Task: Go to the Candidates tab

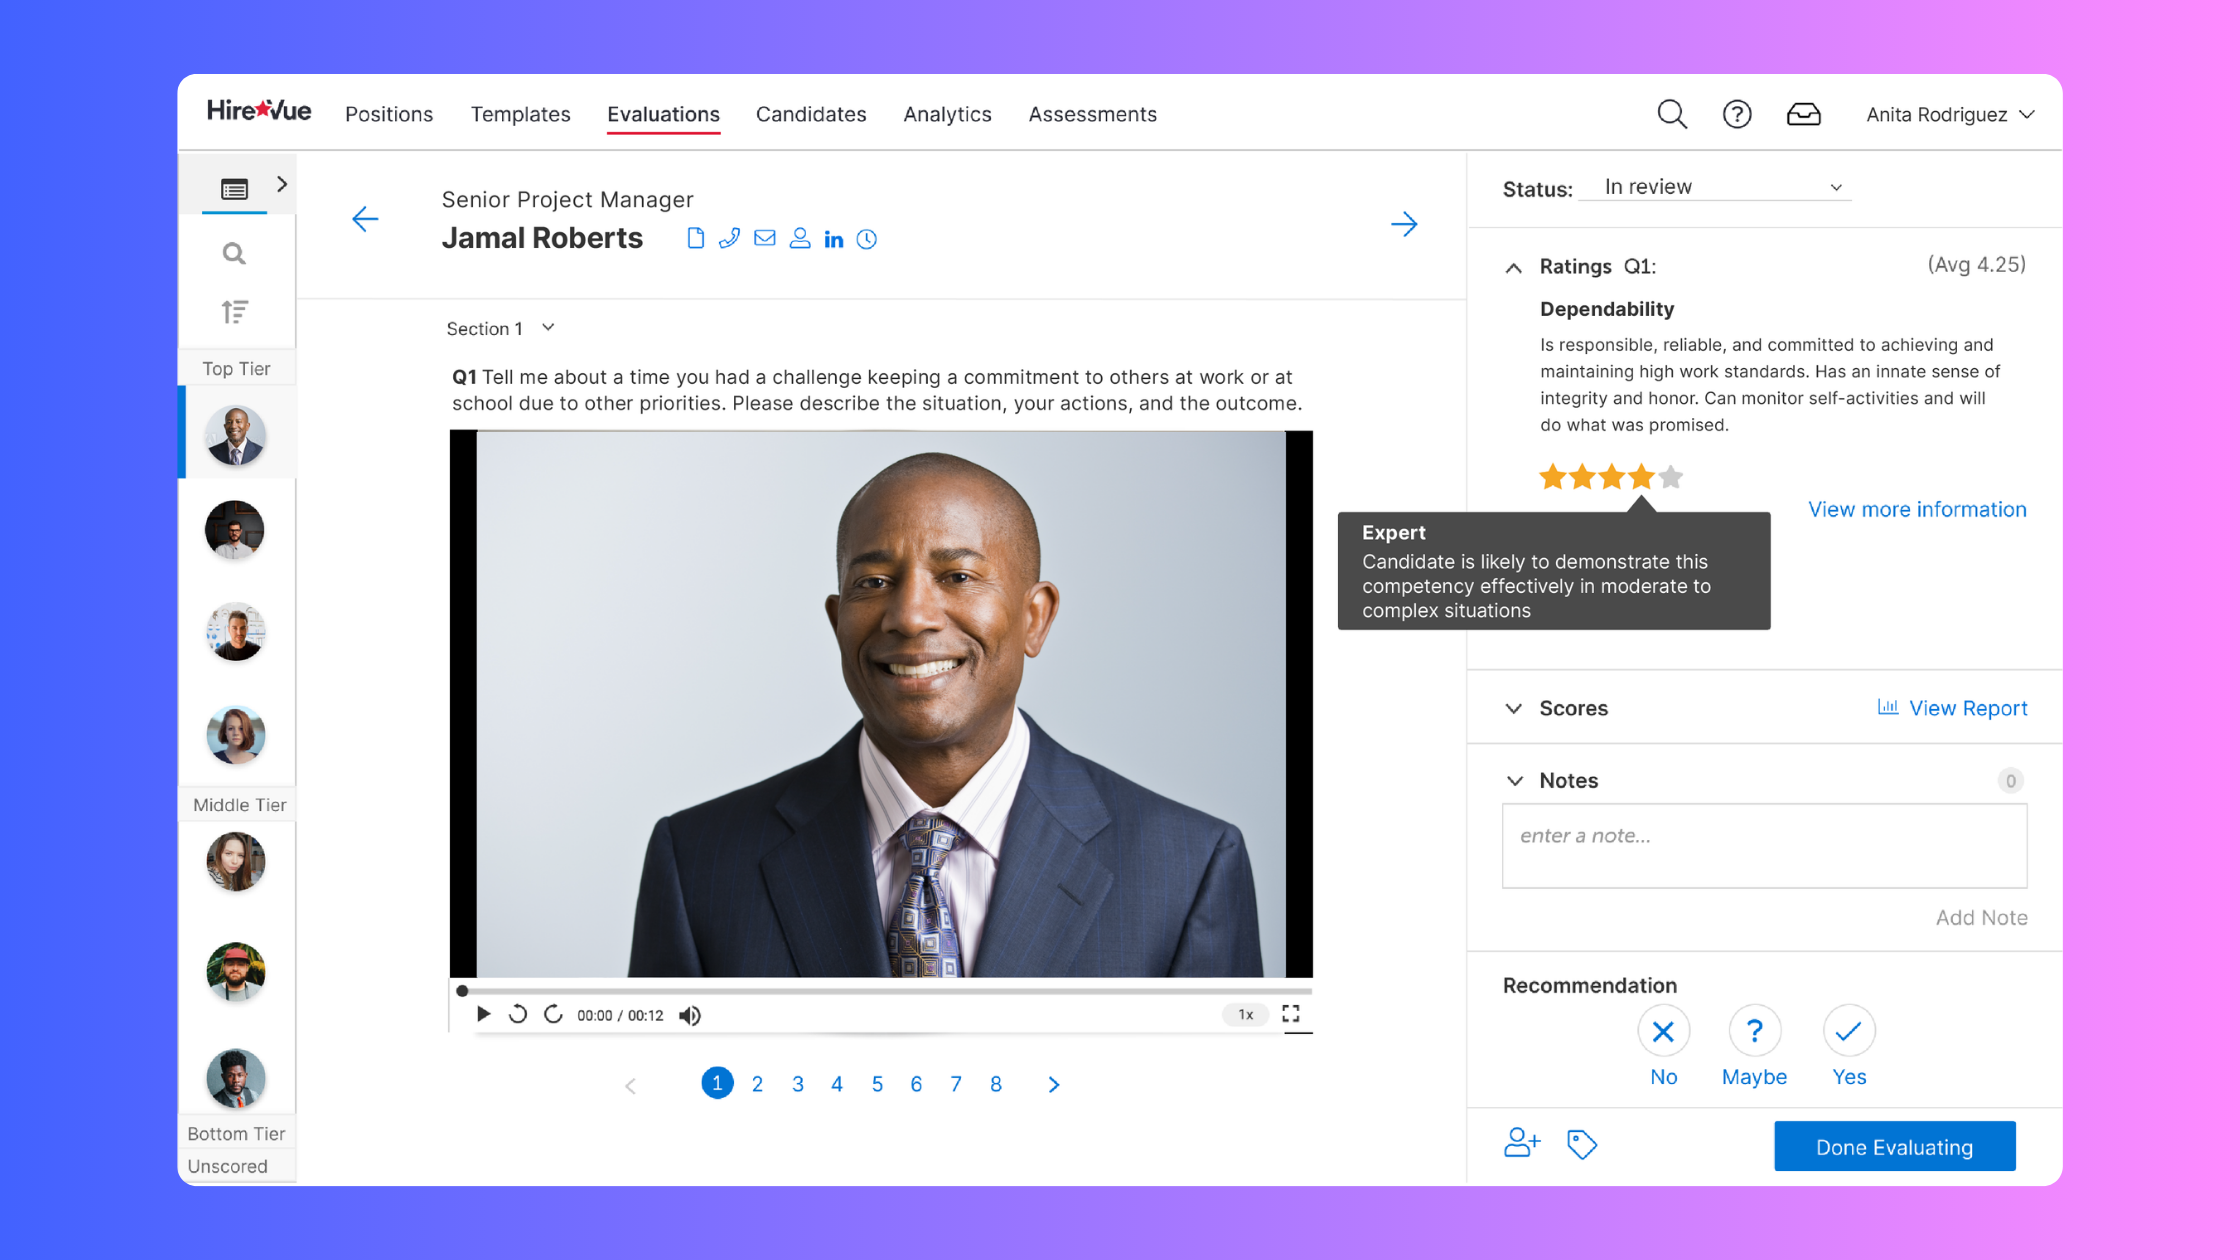Action: [811, 114]
